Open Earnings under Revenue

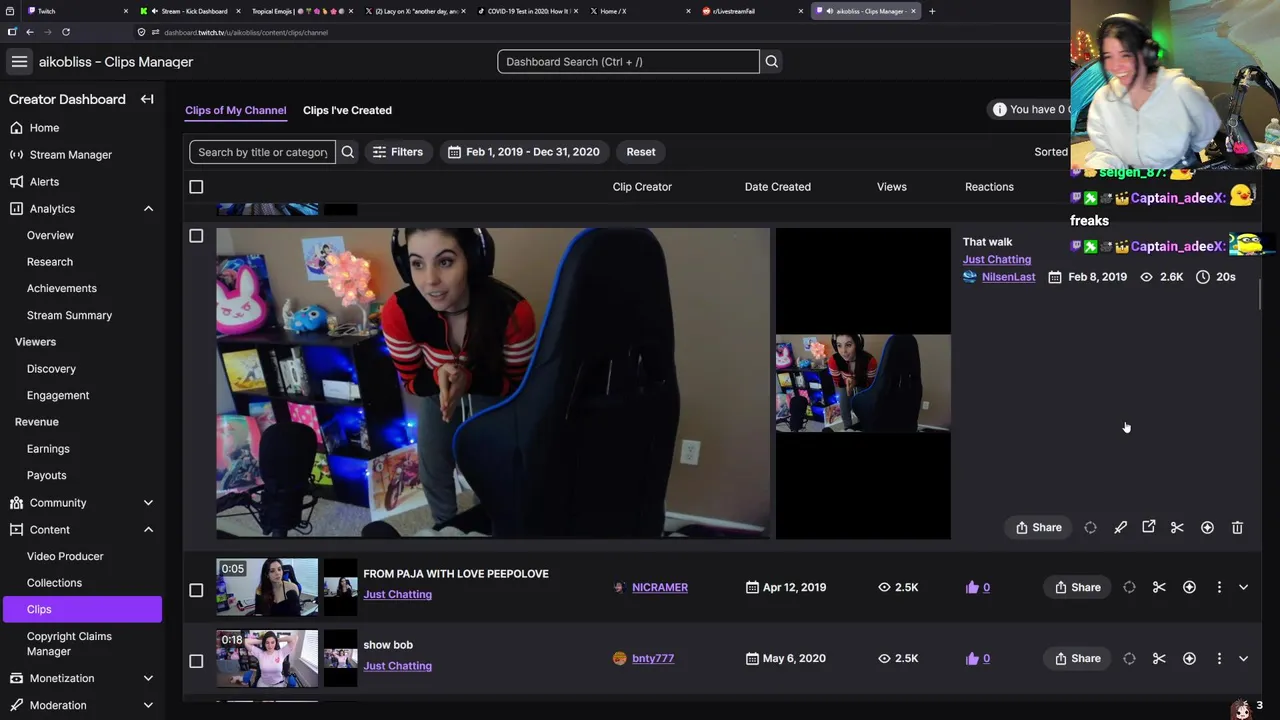48,449
